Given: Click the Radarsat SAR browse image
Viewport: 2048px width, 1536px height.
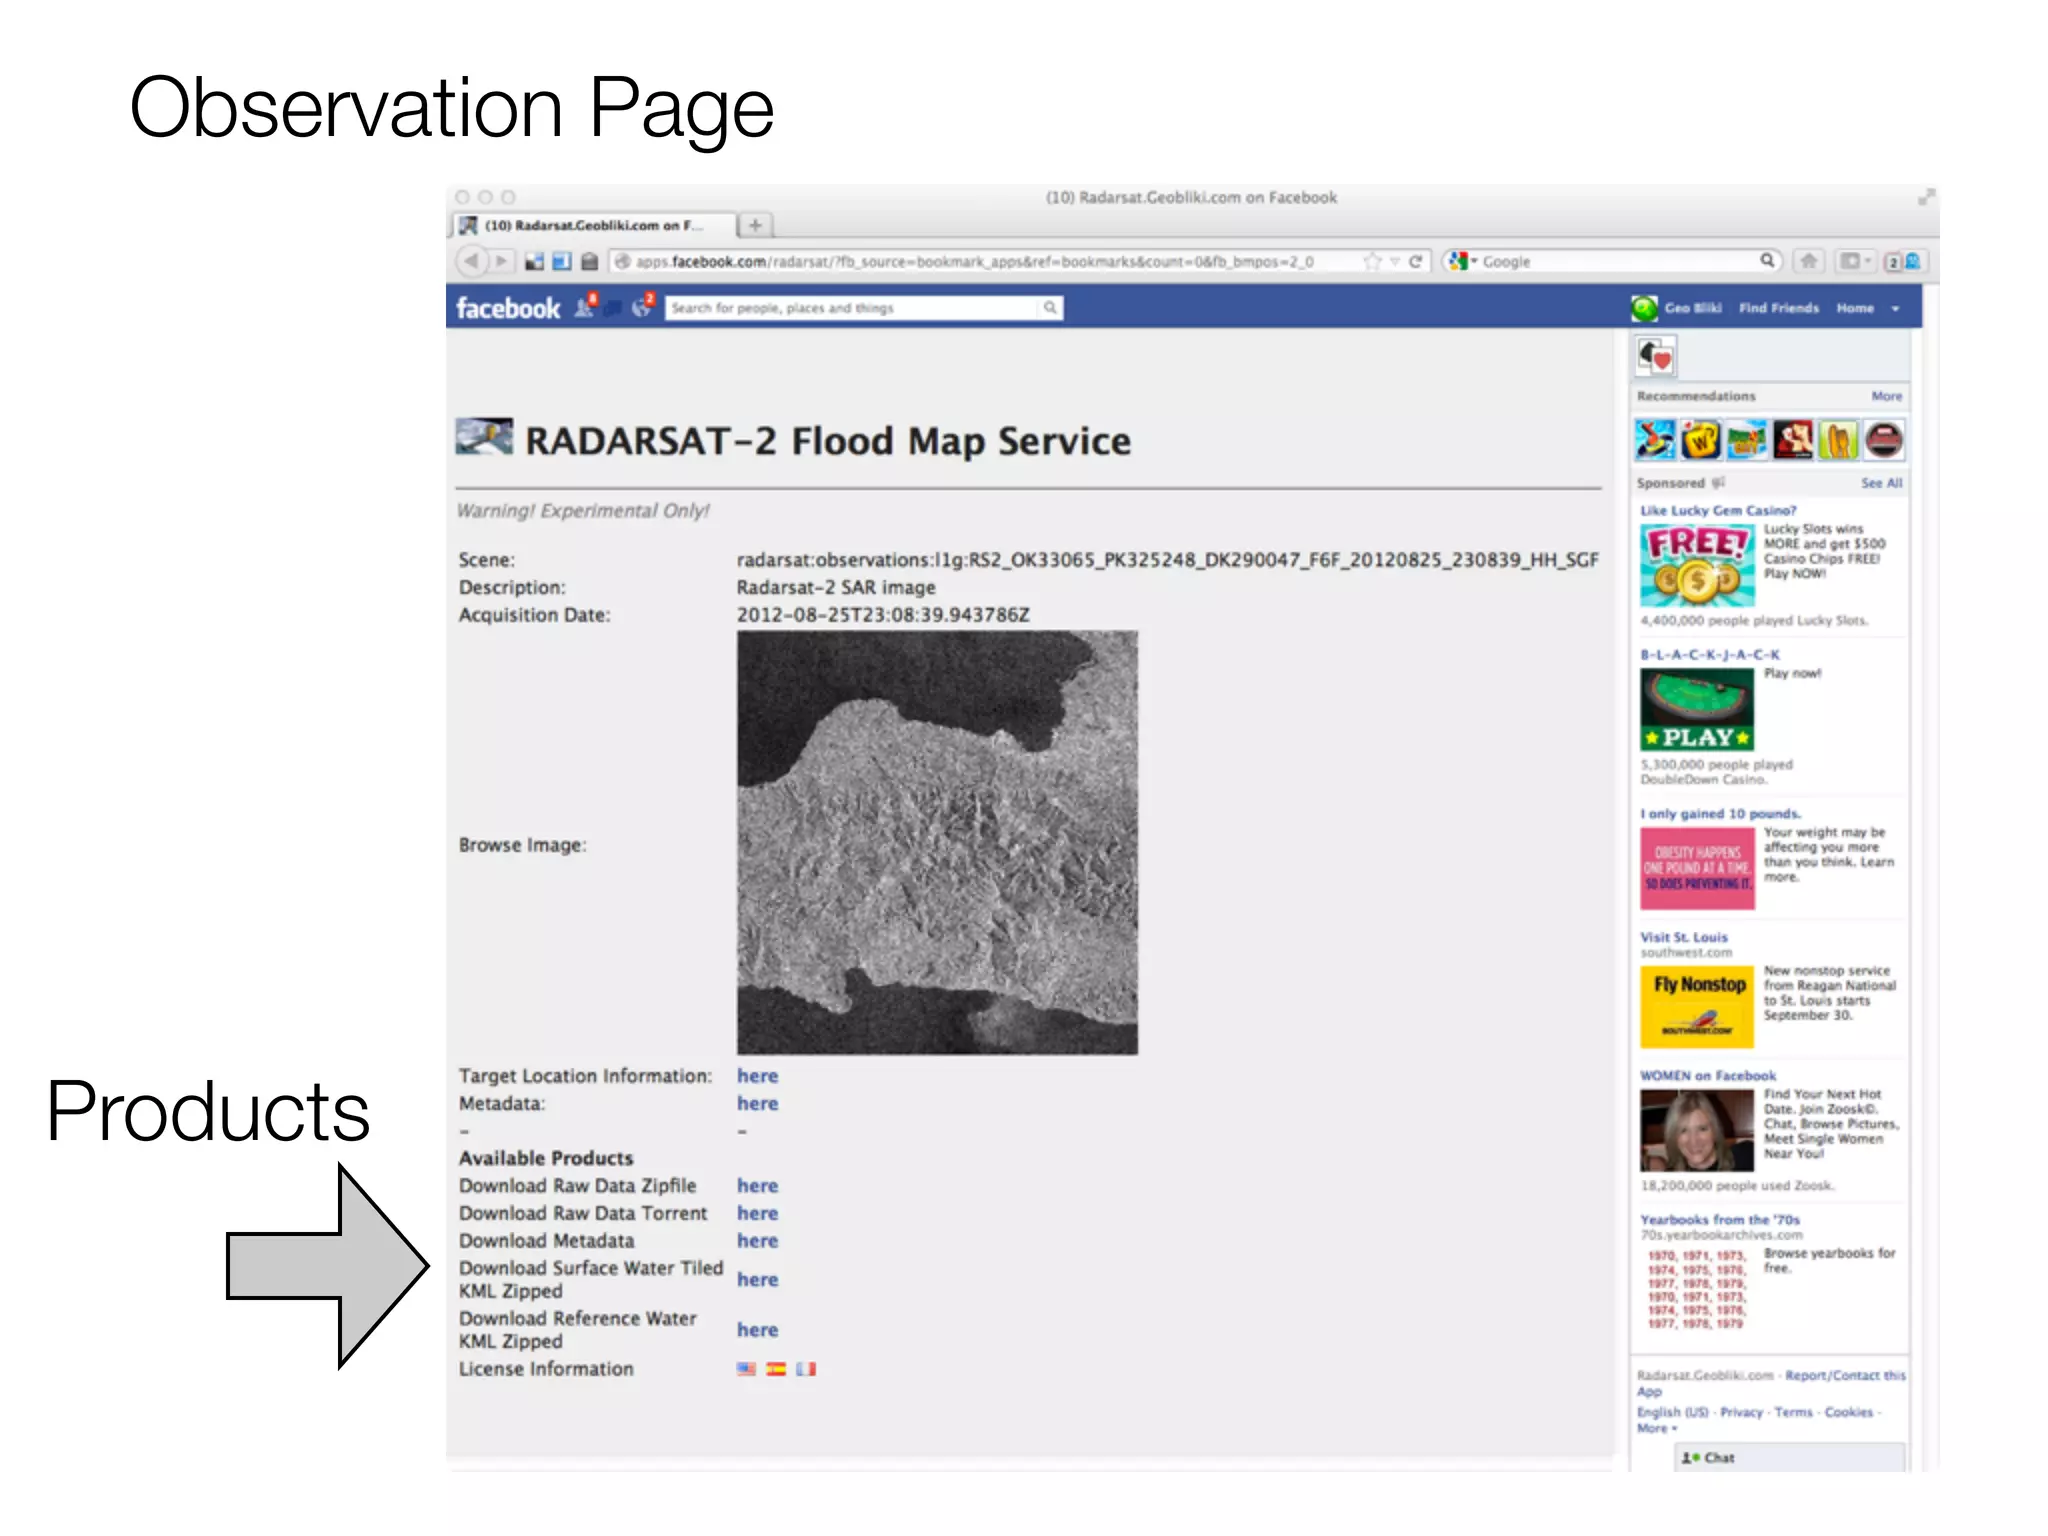Looking at the screenshot, I should coord(937,842).
